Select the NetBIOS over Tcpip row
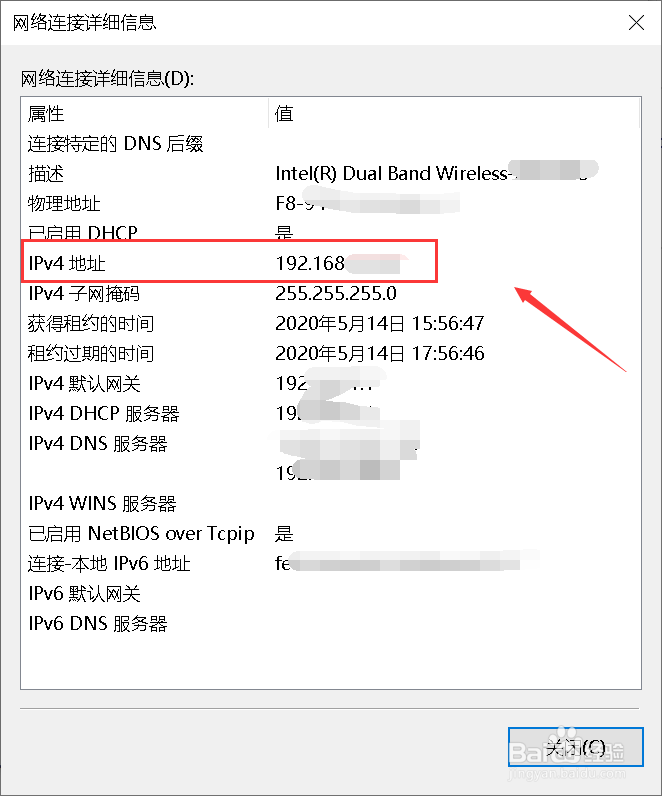This screenshot has height=796, width=662. [330, 534]
